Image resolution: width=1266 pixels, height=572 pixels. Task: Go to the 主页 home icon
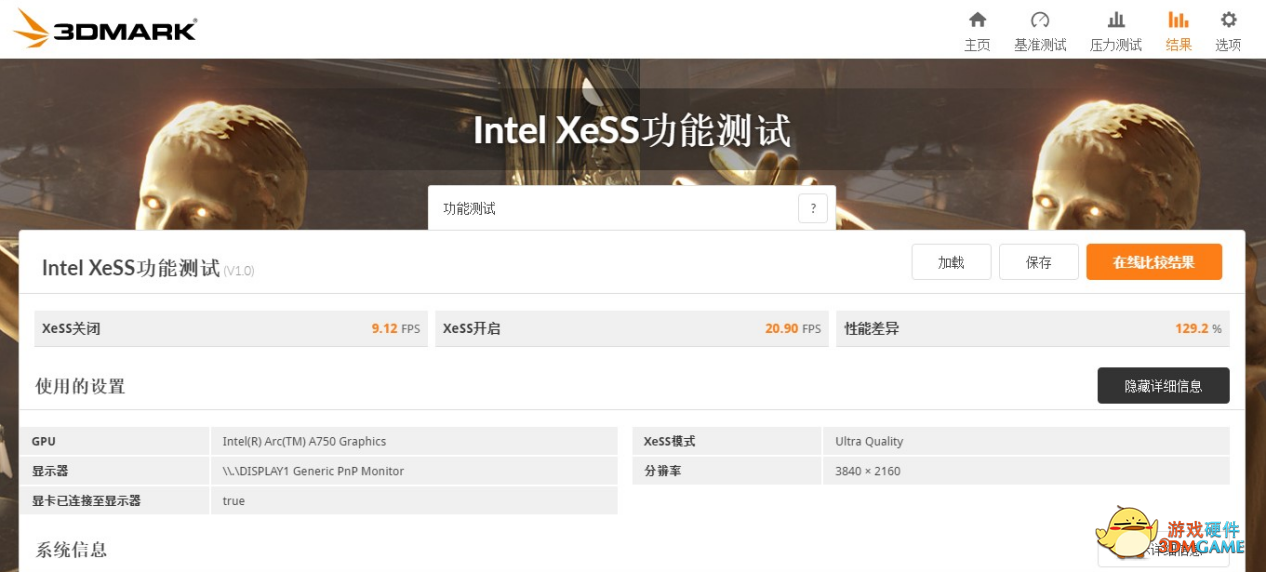(977, 20)
